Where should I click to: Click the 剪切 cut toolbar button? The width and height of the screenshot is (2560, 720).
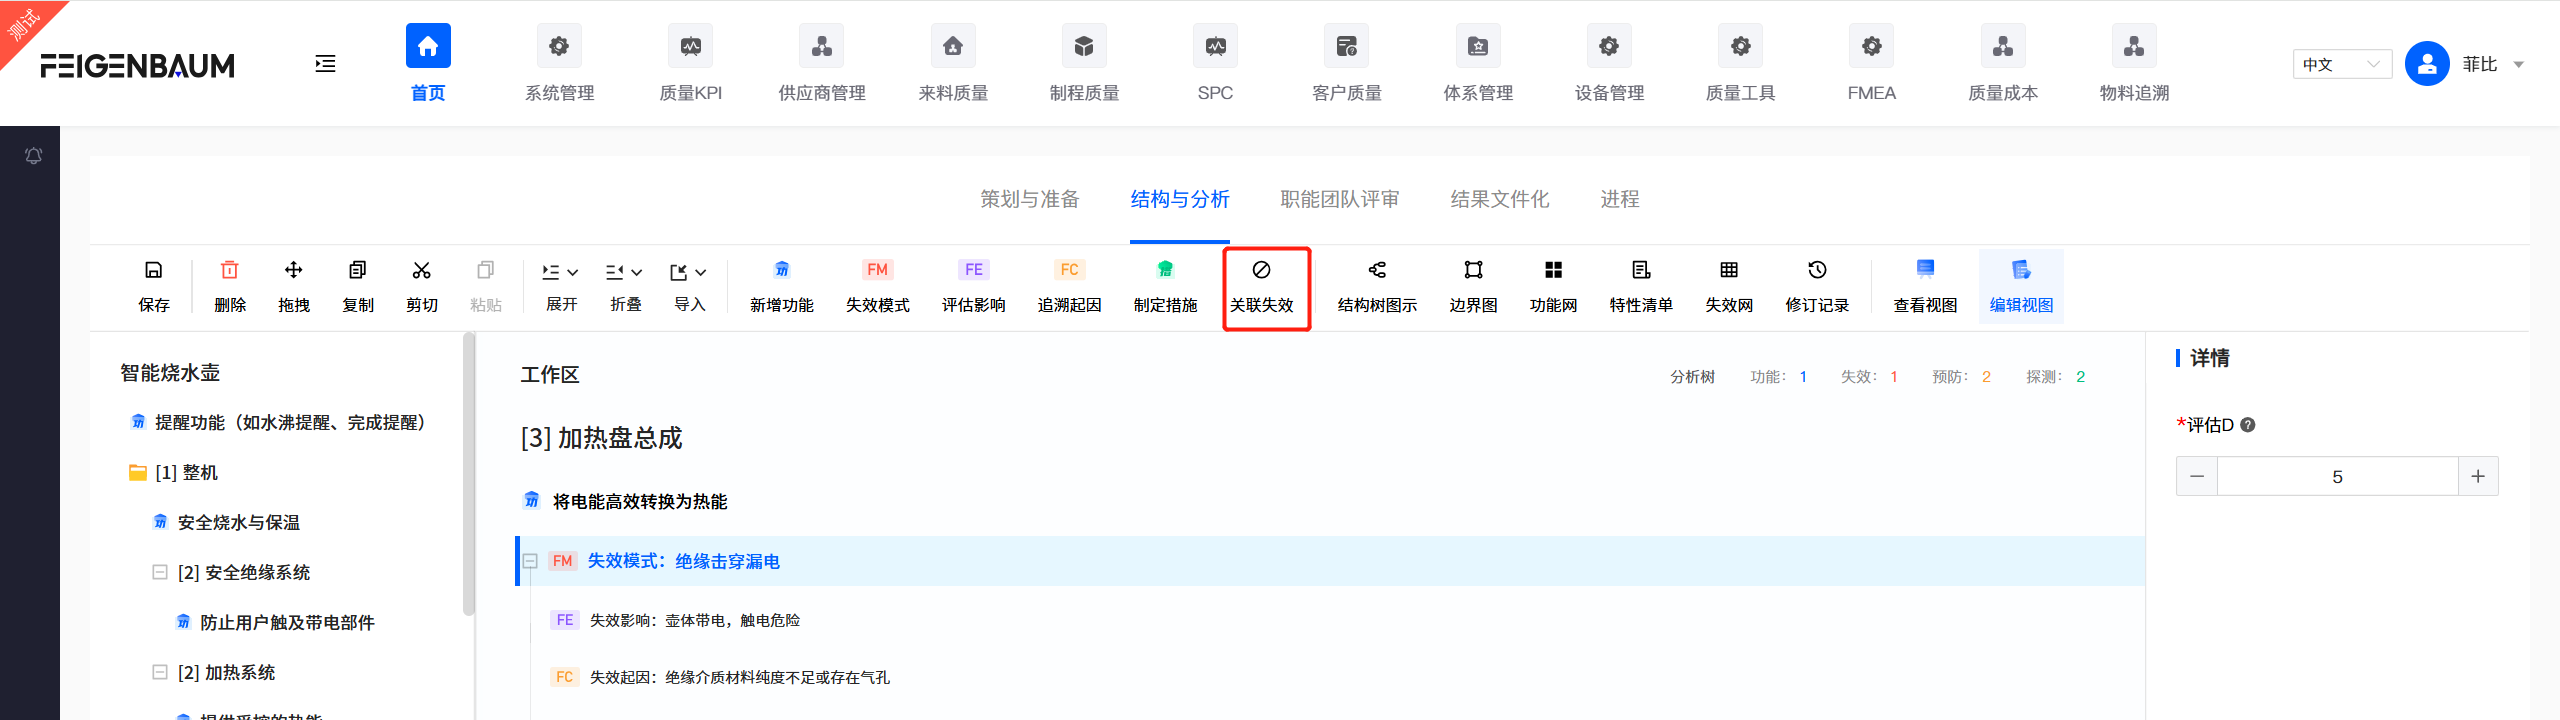(x=422, y=286)
